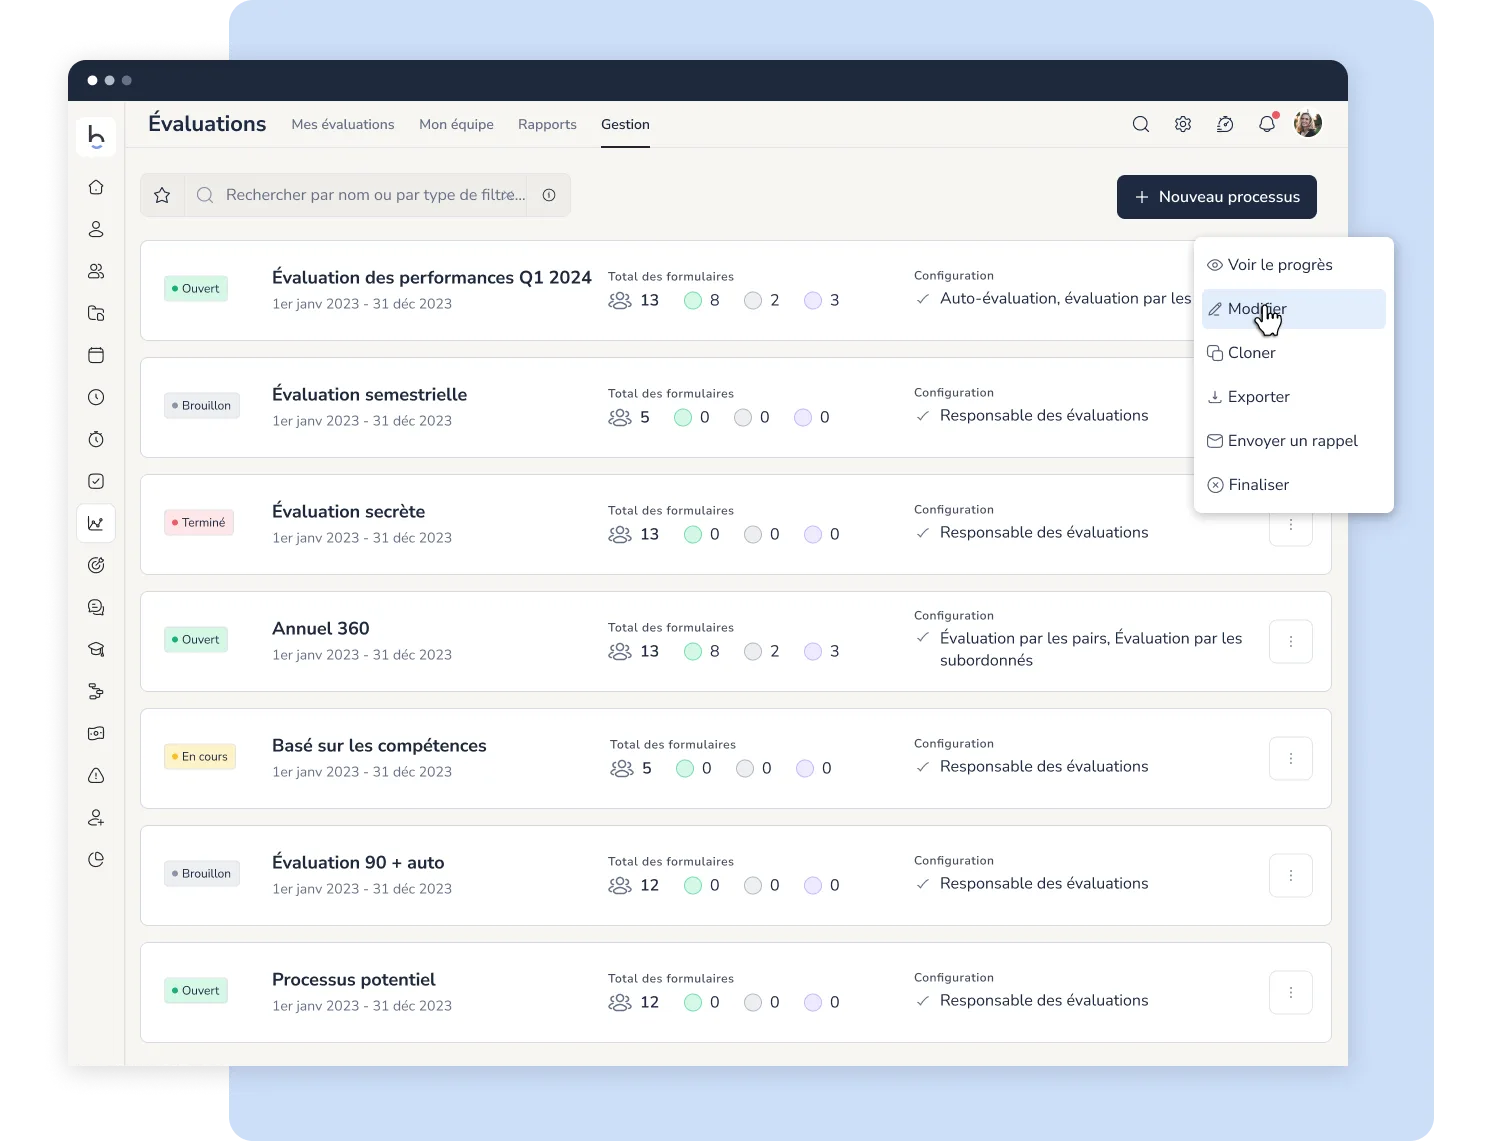Click green completed count in Annuel 360 row
The image size is (1500, 1141).
click(702, 651)
